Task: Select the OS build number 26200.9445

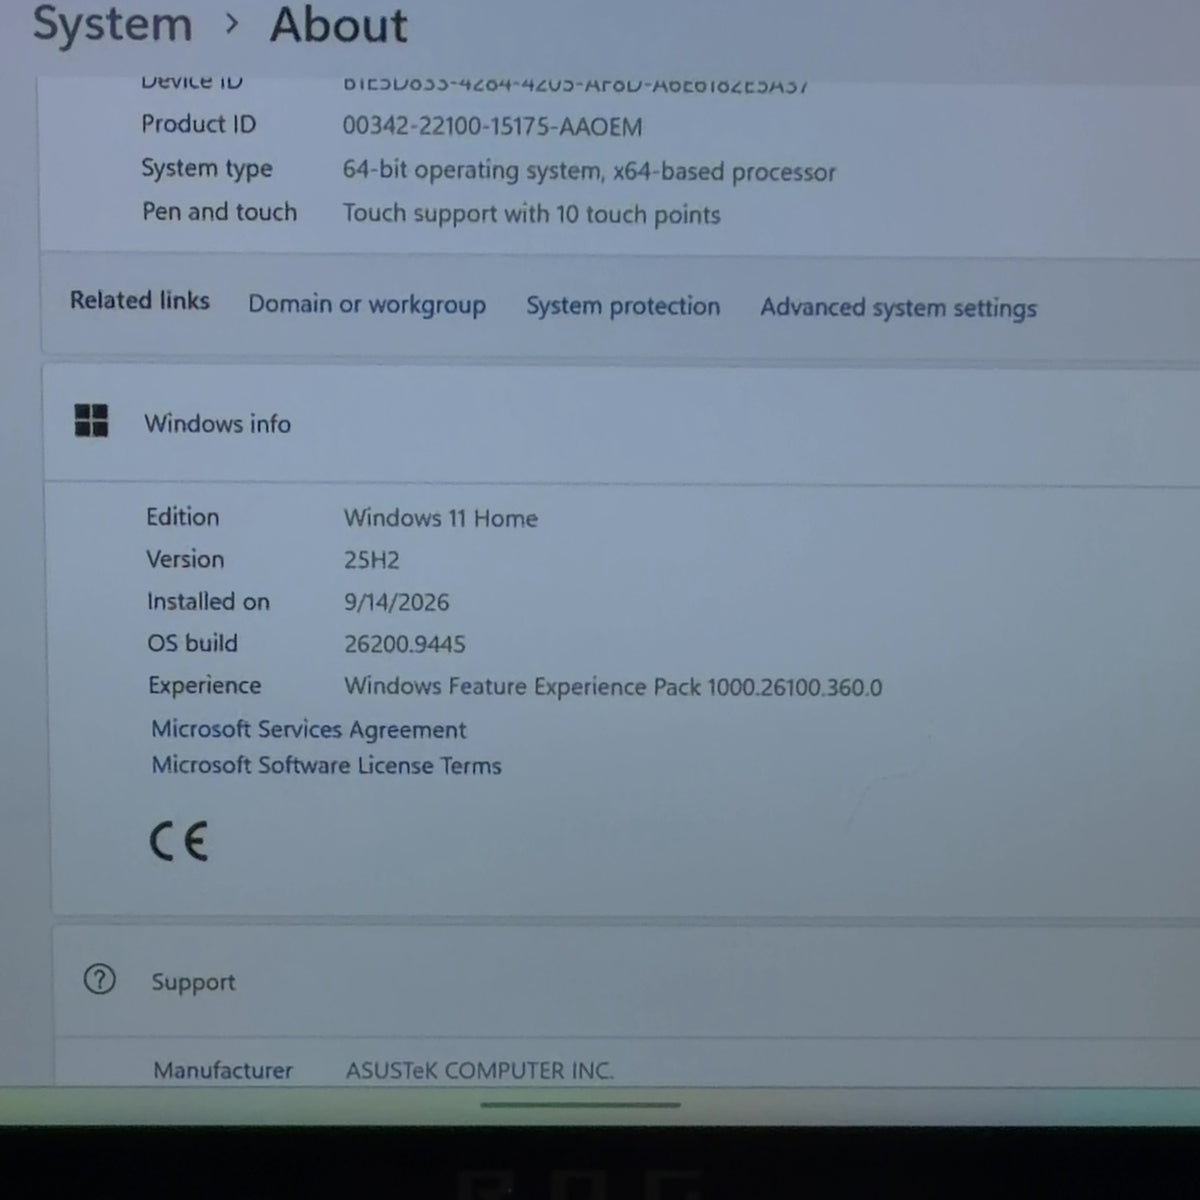Action: coord(405,644)
